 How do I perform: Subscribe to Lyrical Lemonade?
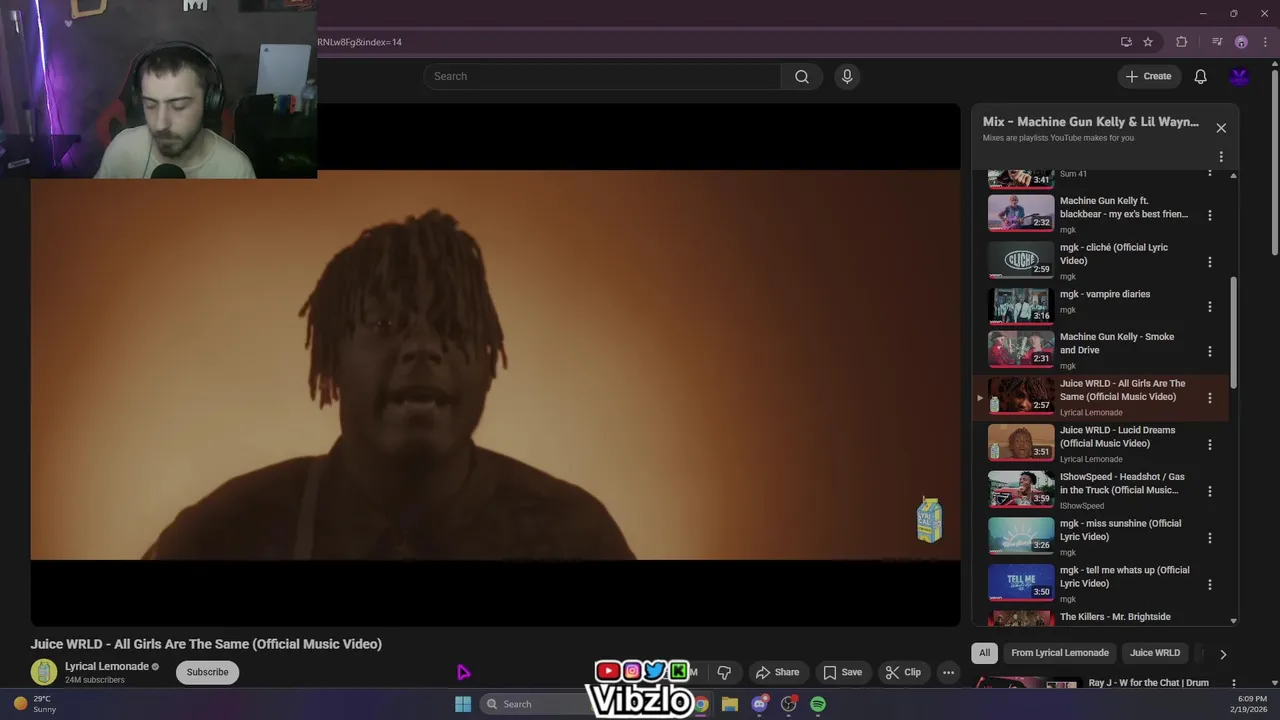click(x=207, y=672)
